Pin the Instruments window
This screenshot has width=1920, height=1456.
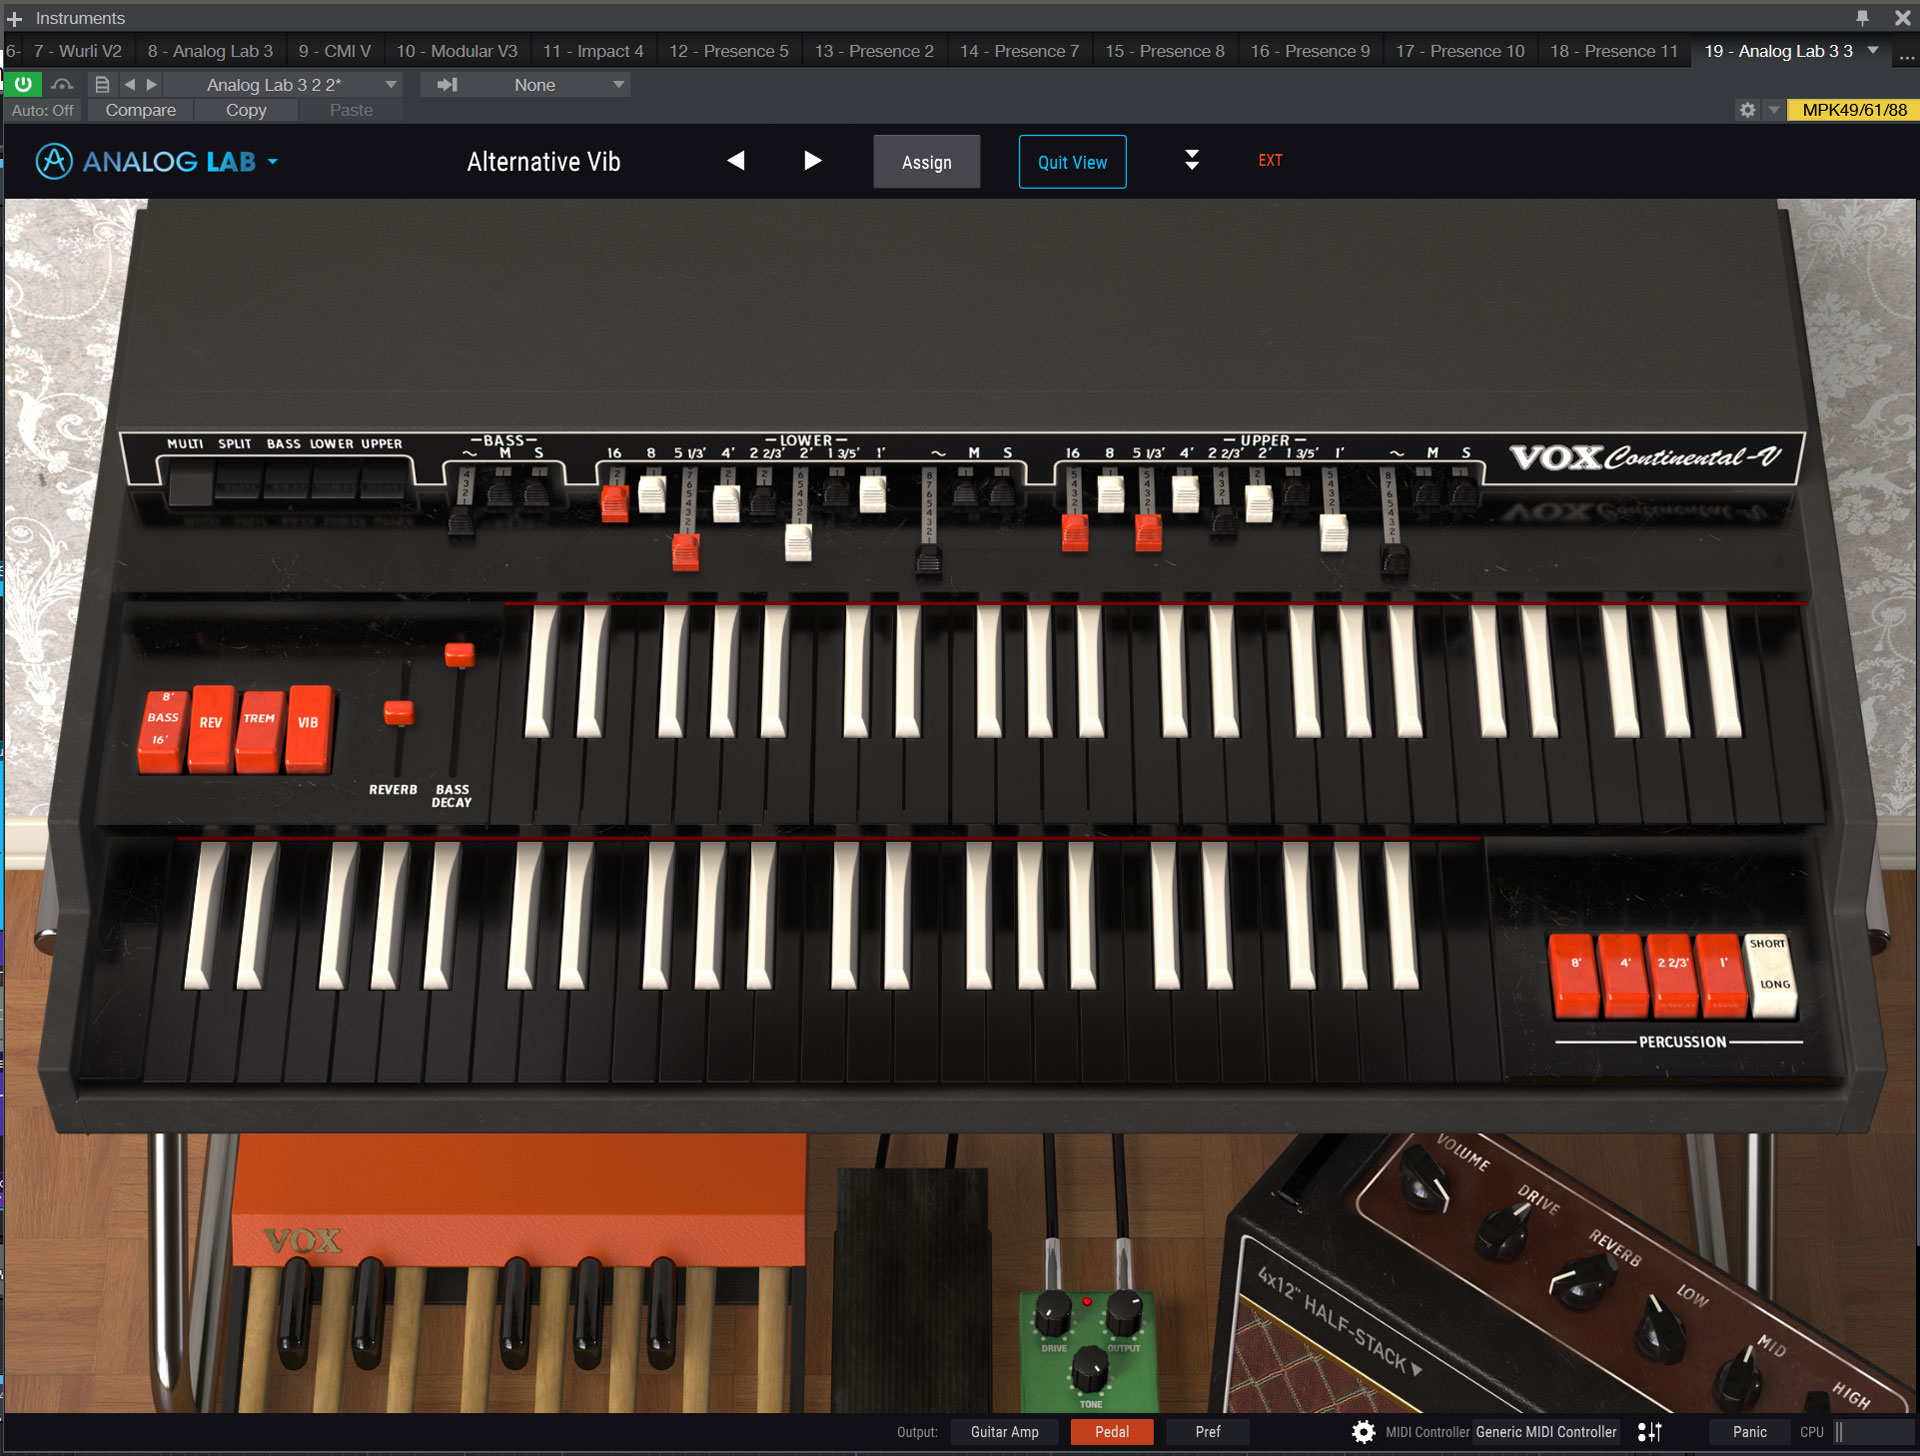click(1861, 18)
